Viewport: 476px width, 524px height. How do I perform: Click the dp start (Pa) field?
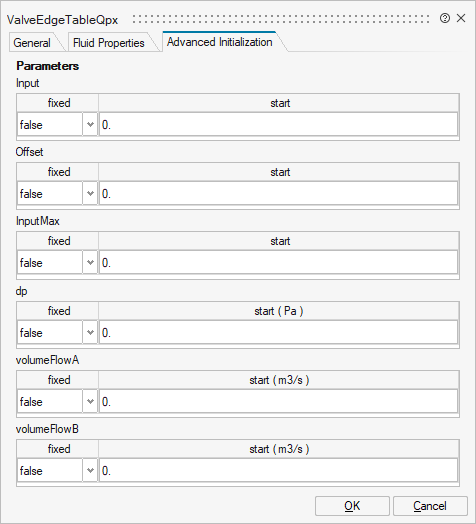[278, 333]
